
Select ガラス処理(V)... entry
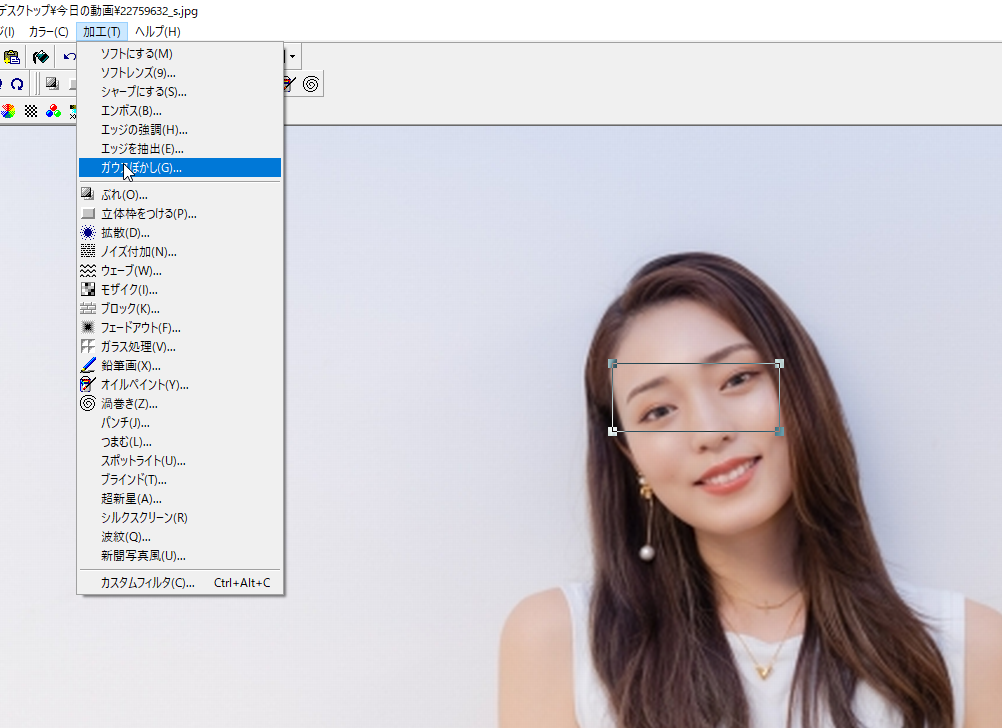[x=180, y=347]
